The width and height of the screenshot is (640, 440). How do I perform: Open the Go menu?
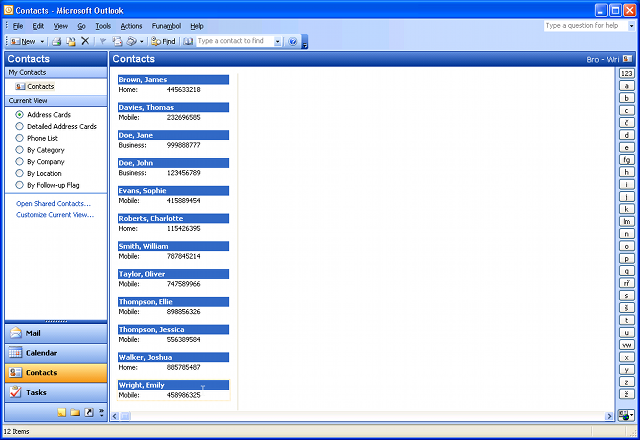(x=82, y=26)
